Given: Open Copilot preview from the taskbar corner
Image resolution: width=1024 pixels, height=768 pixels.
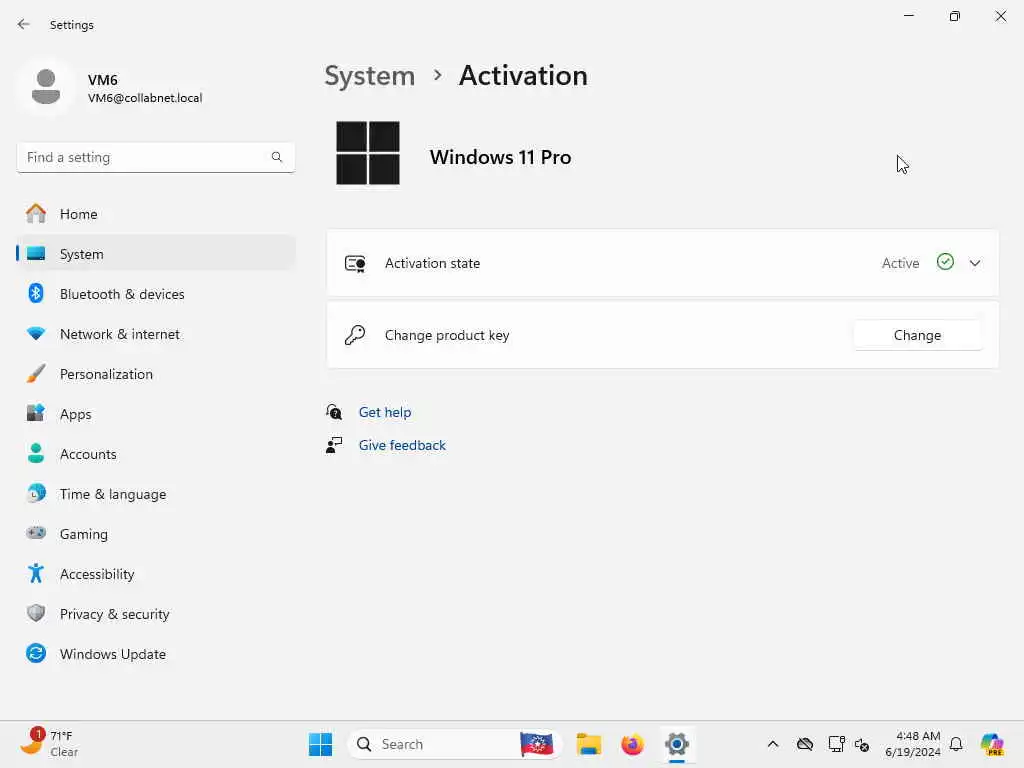Looking at the screenshot, I should click(x=992, y=744).
